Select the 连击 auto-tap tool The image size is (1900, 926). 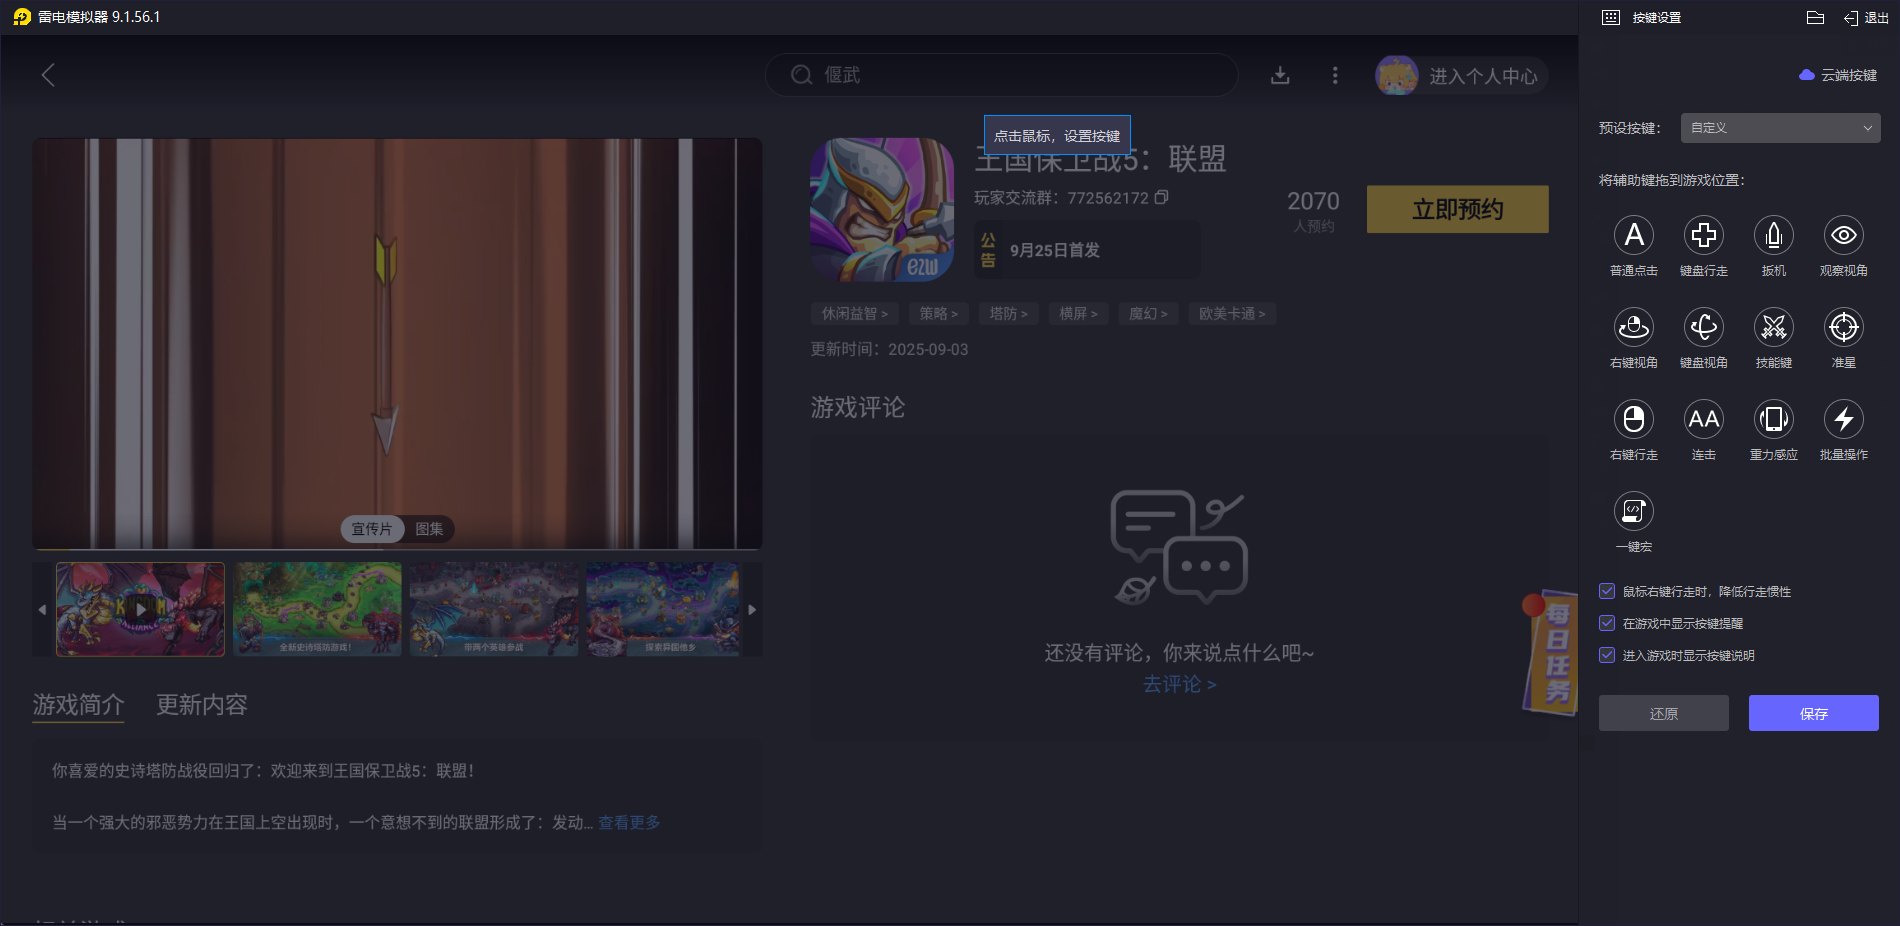(x=1704, y=420)
